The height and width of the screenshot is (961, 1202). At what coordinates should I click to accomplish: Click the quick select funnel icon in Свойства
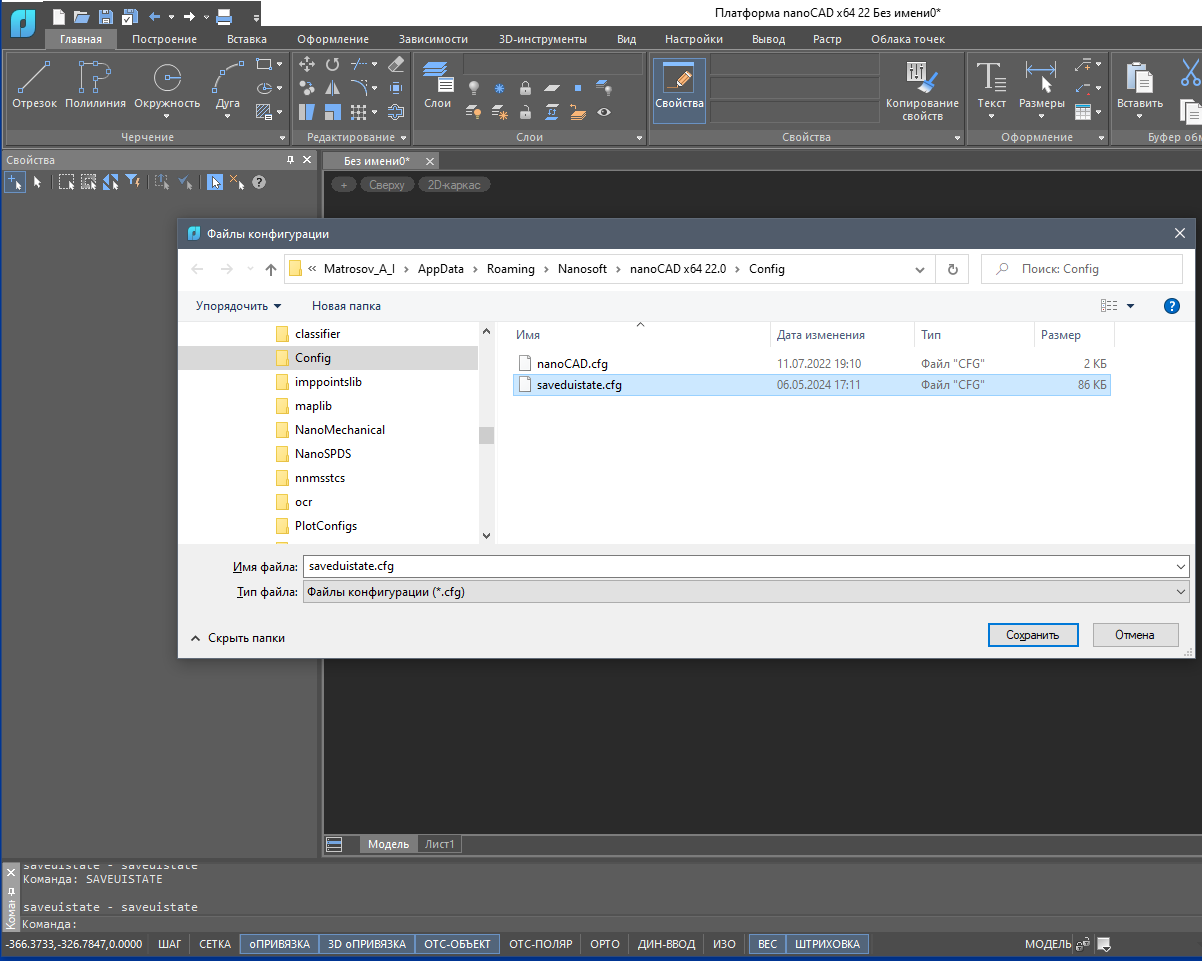tap(132, 182)
